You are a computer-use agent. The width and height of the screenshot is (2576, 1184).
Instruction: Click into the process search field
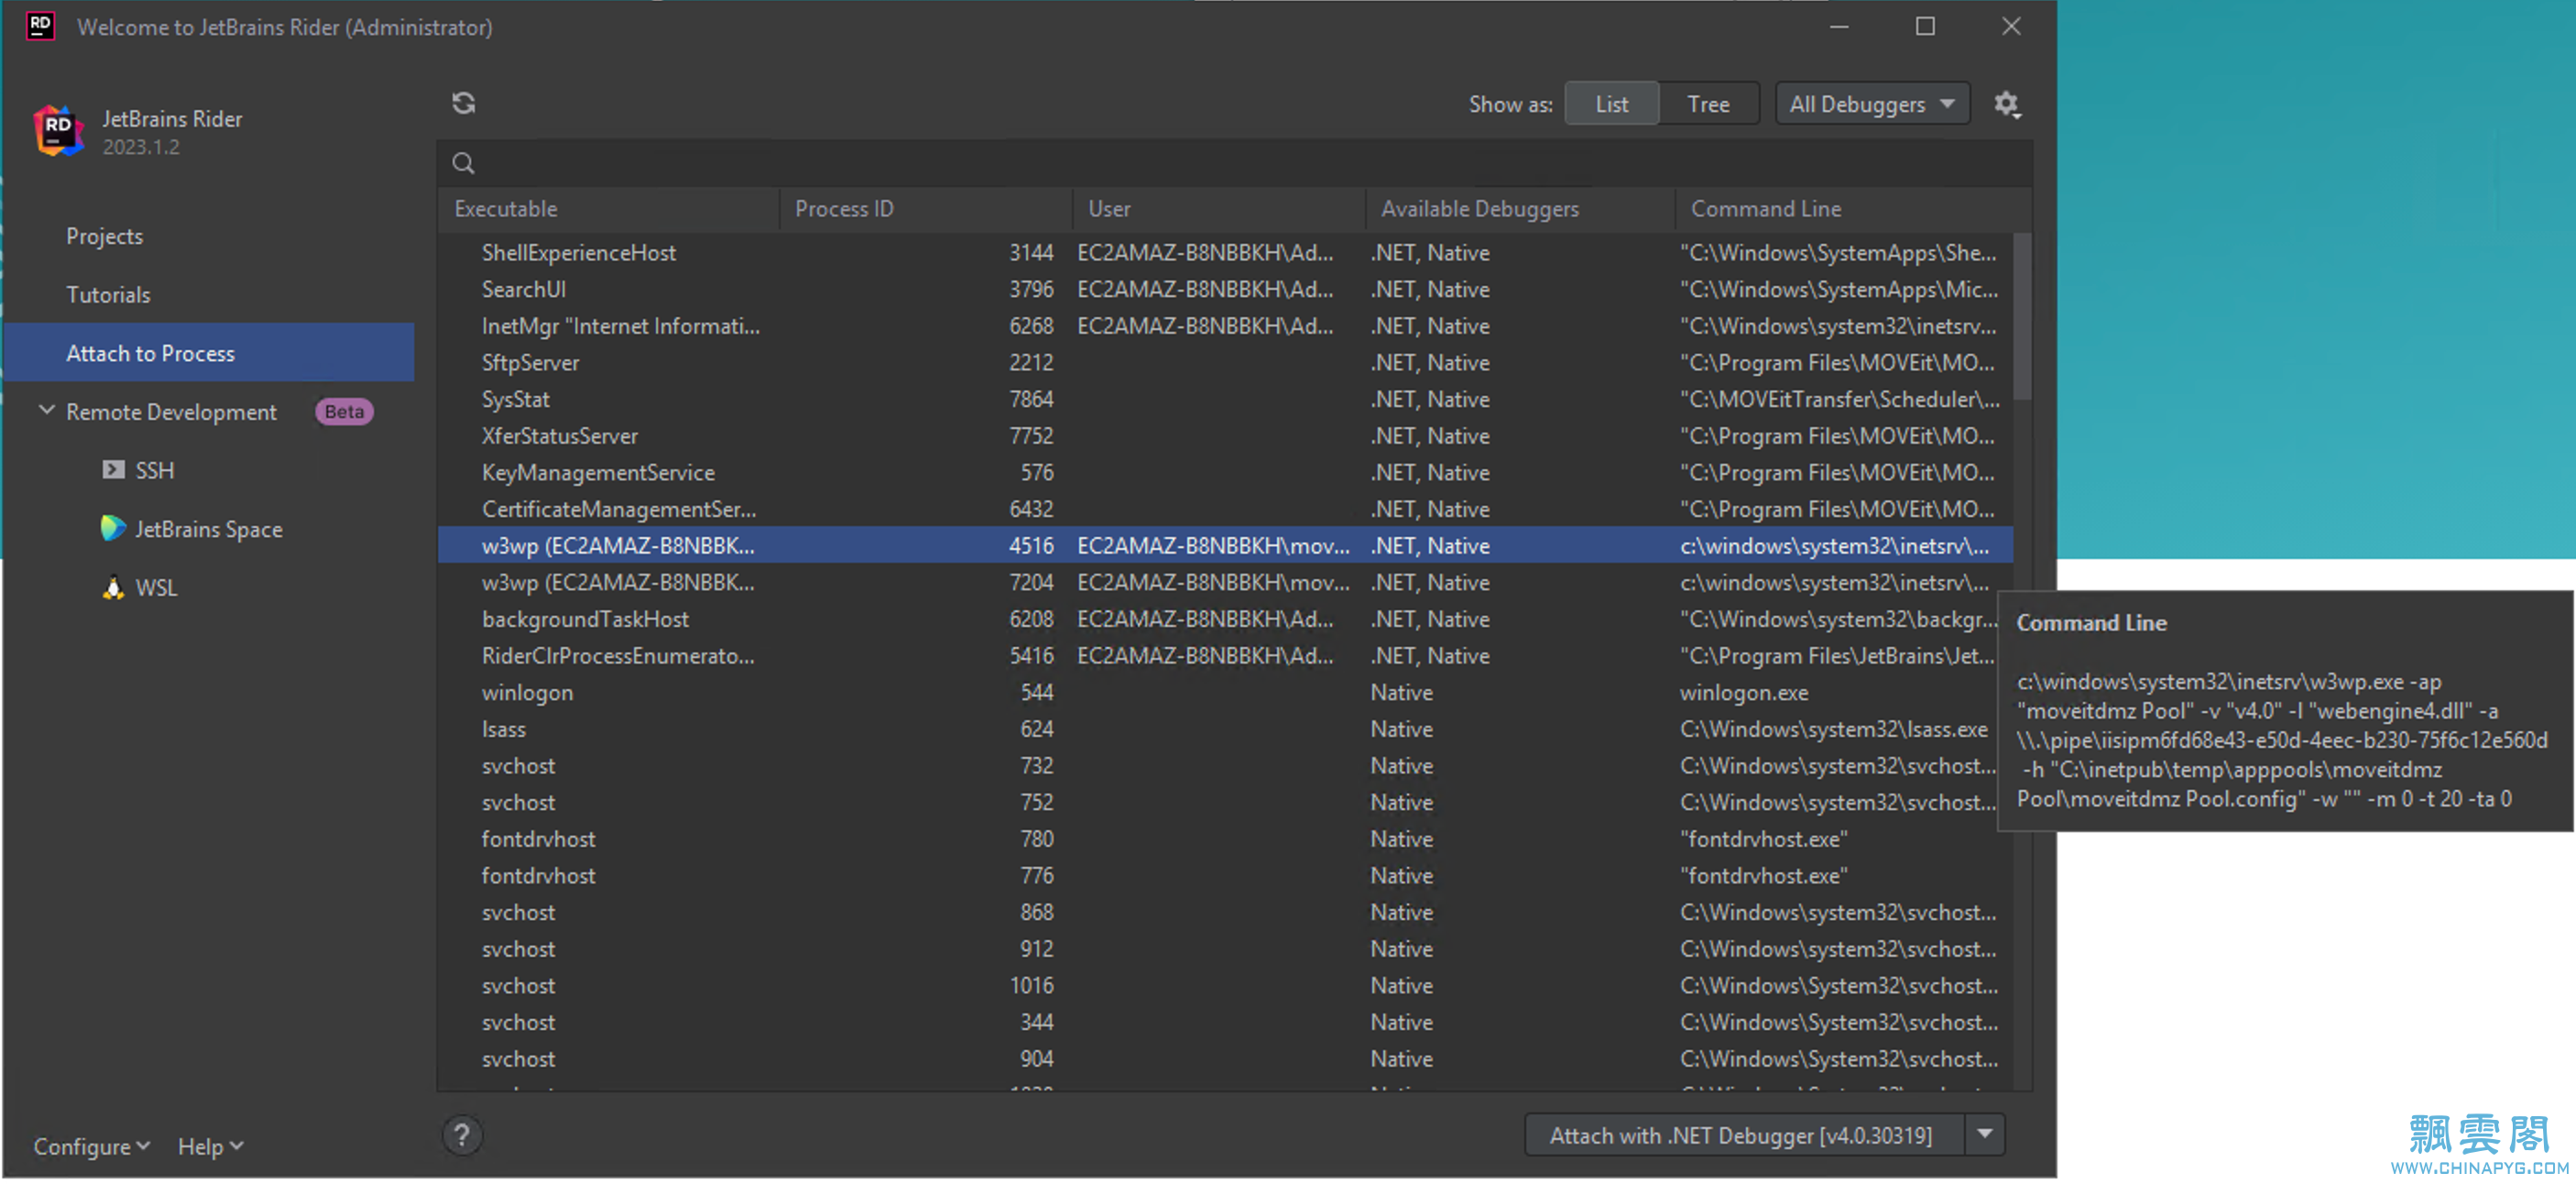(x=1235, y=163)
